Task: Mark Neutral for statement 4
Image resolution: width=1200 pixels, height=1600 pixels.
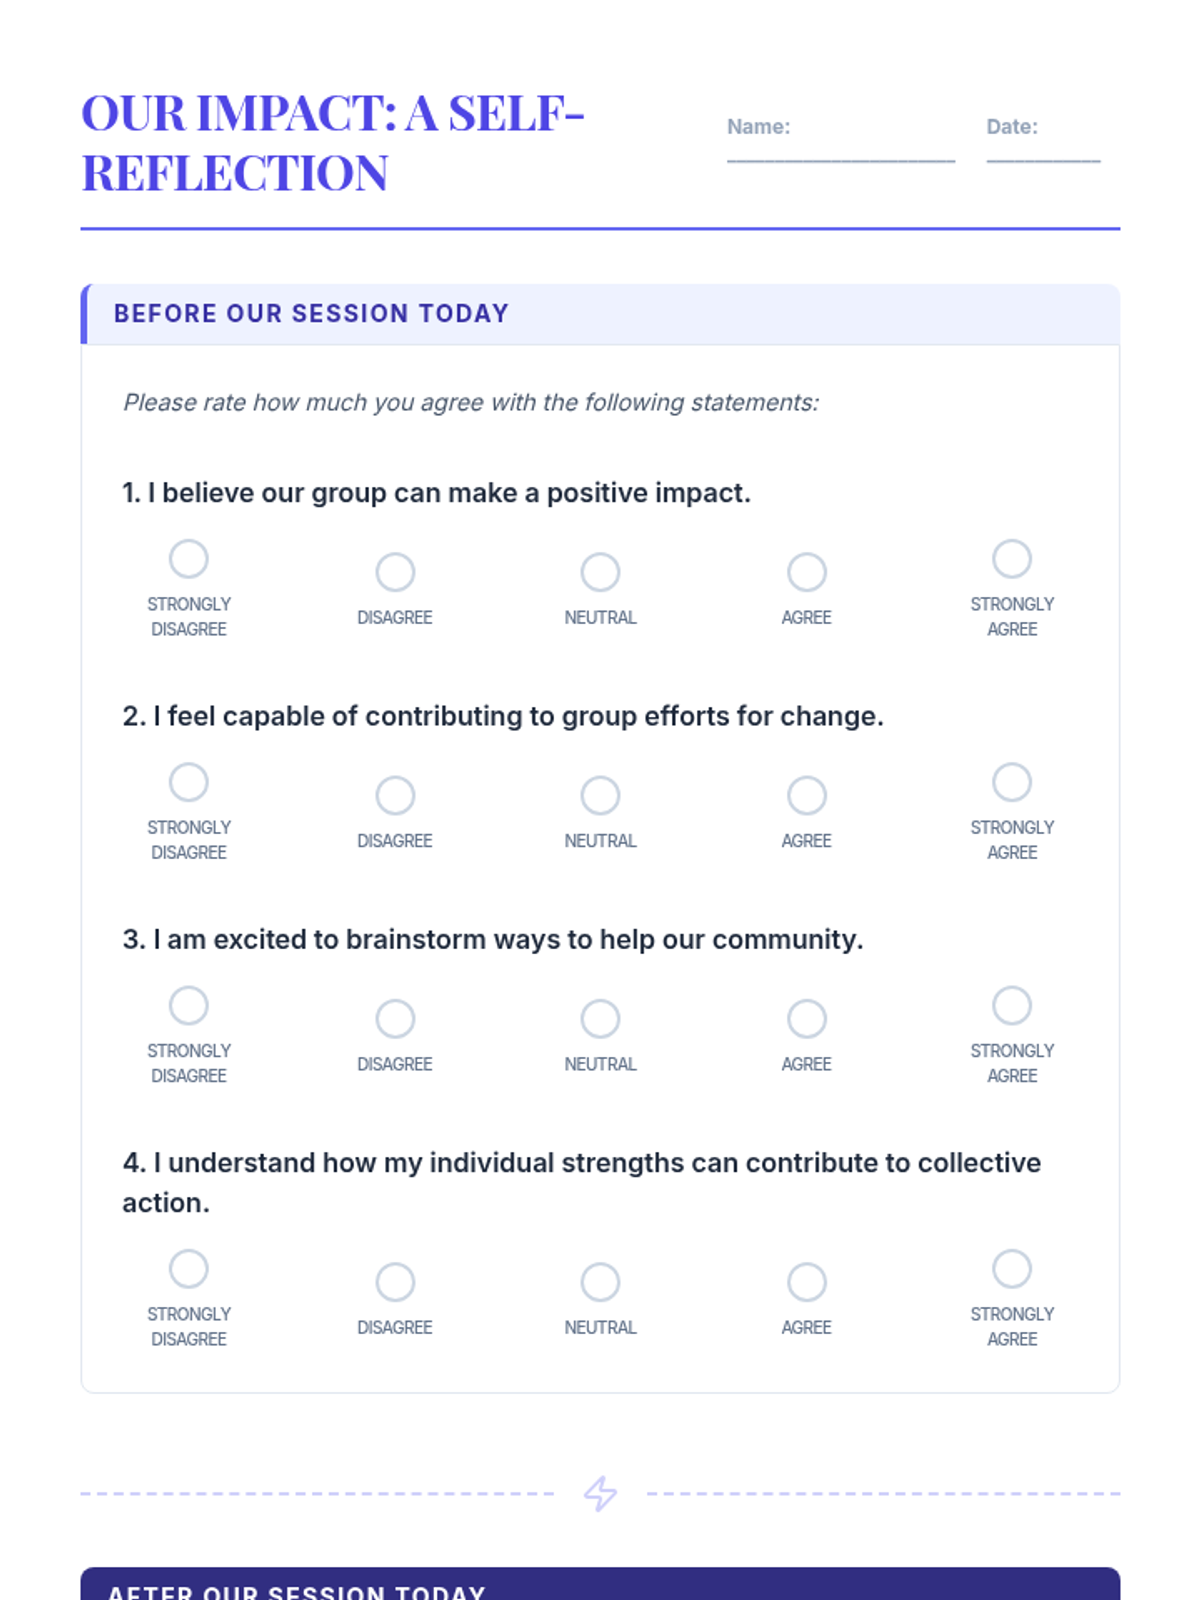Action: [x=600, y=1281]
